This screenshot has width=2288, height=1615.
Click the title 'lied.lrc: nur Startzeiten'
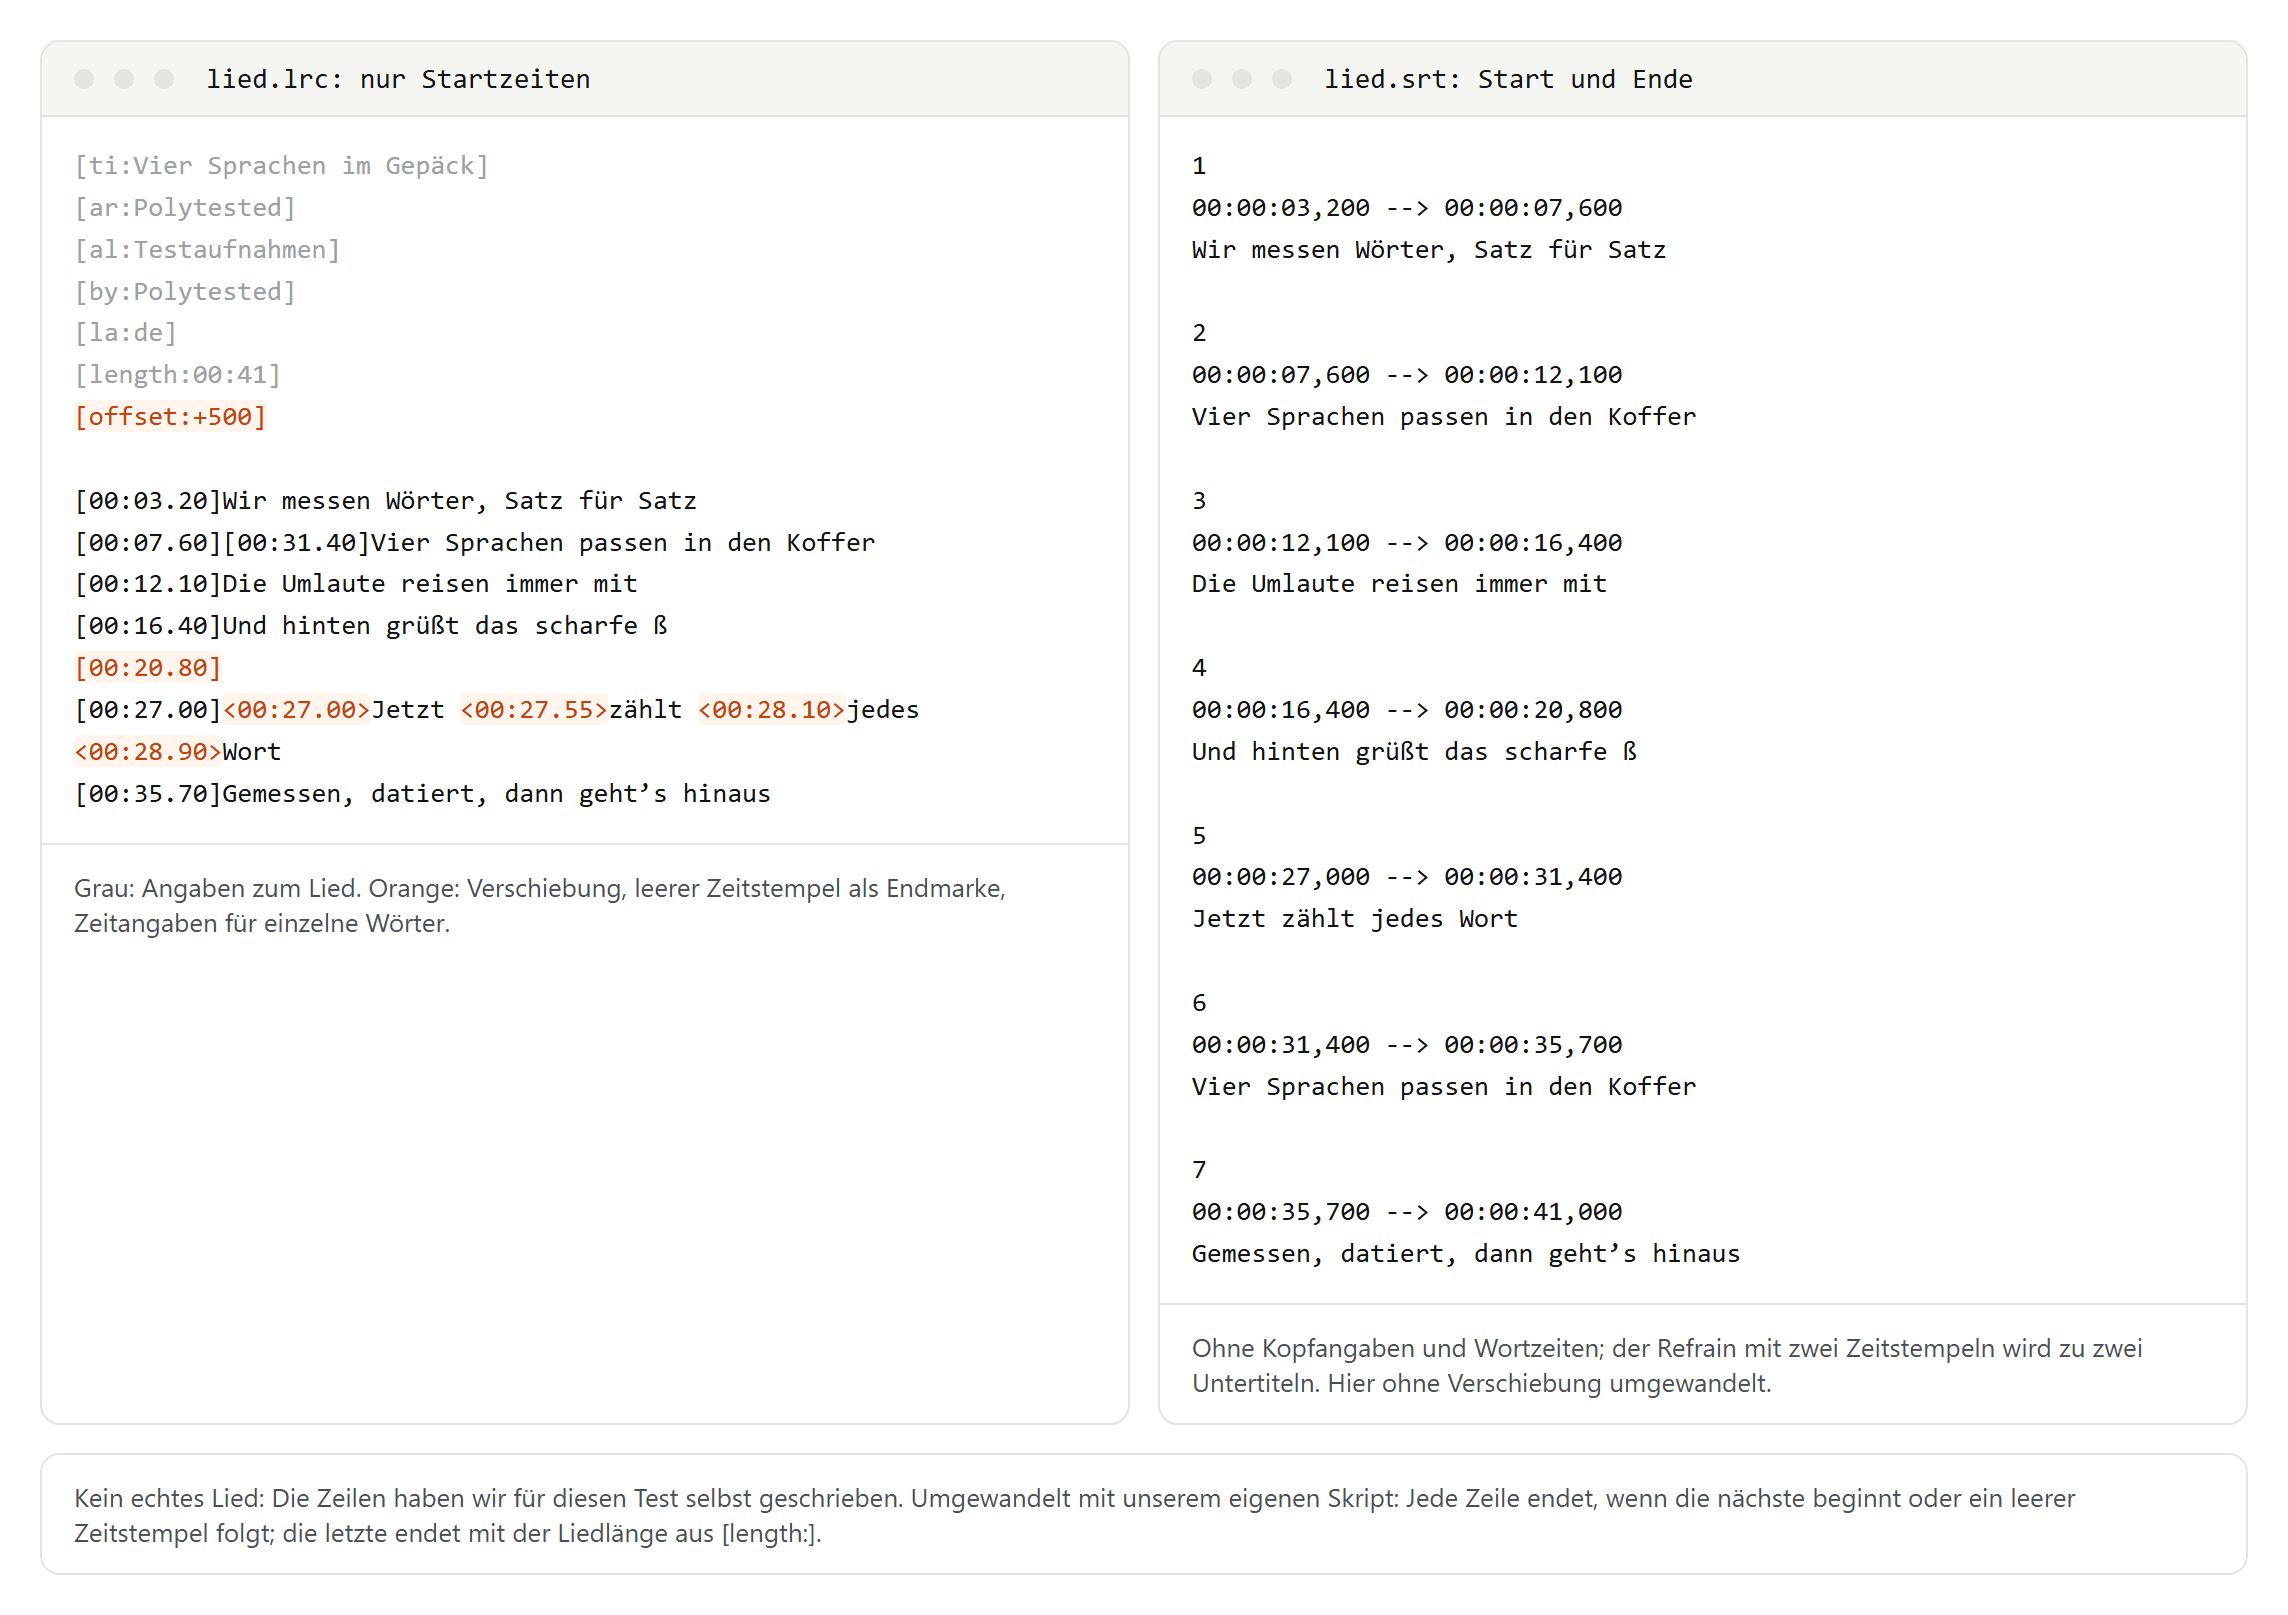click(398, 79)
